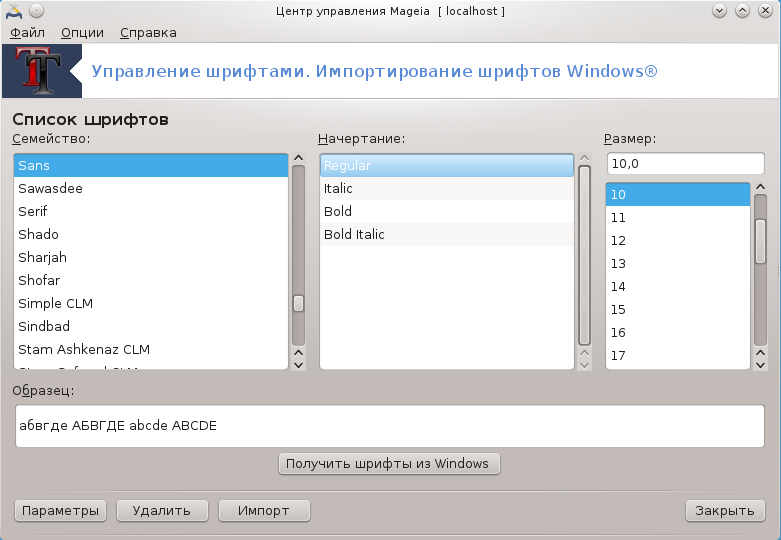
Task: Click the round pin button beside the Mageia title bar icon
Action: tap(37, 10)
